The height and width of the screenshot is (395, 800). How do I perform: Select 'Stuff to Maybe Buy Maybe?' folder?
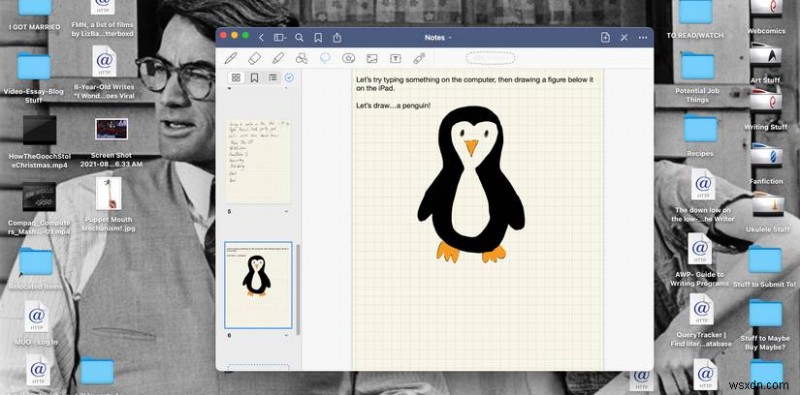[764, 324]
